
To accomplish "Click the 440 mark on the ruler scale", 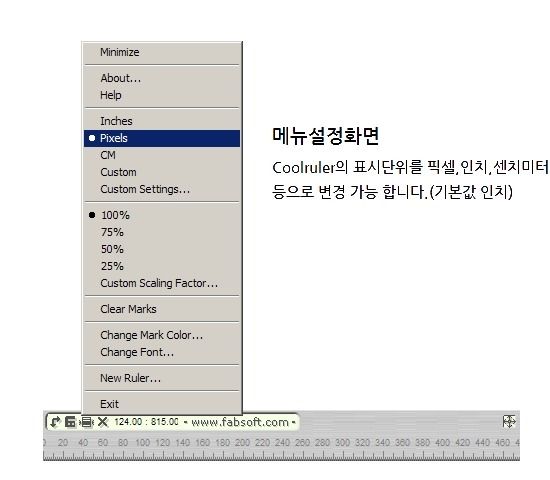I will pyautogui.click(x=483, y=442).
